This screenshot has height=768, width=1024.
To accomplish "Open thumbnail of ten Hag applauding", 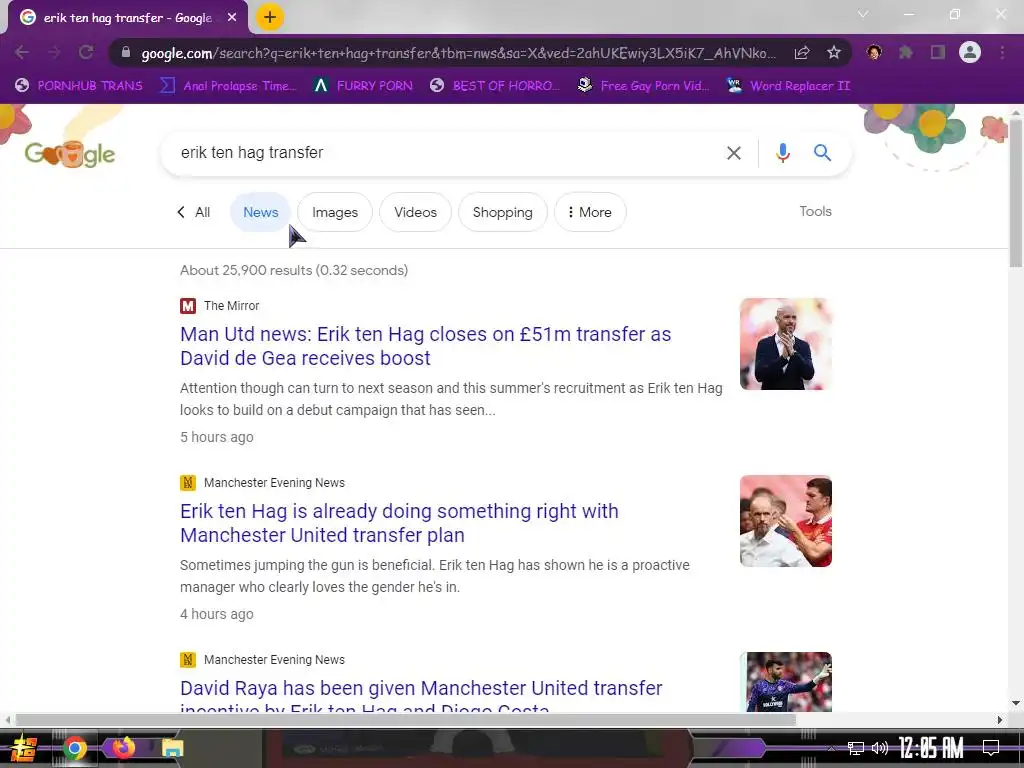I will (786, 344).
